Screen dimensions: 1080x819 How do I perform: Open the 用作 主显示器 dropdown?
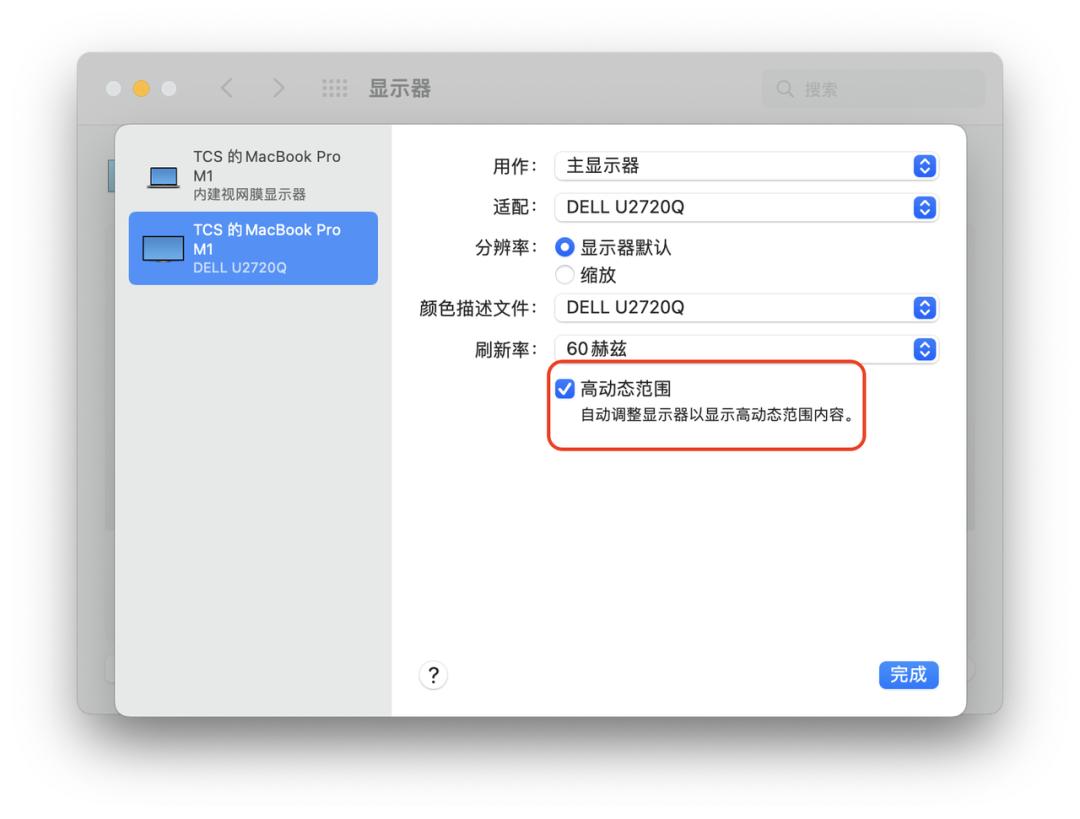(747, 166)
